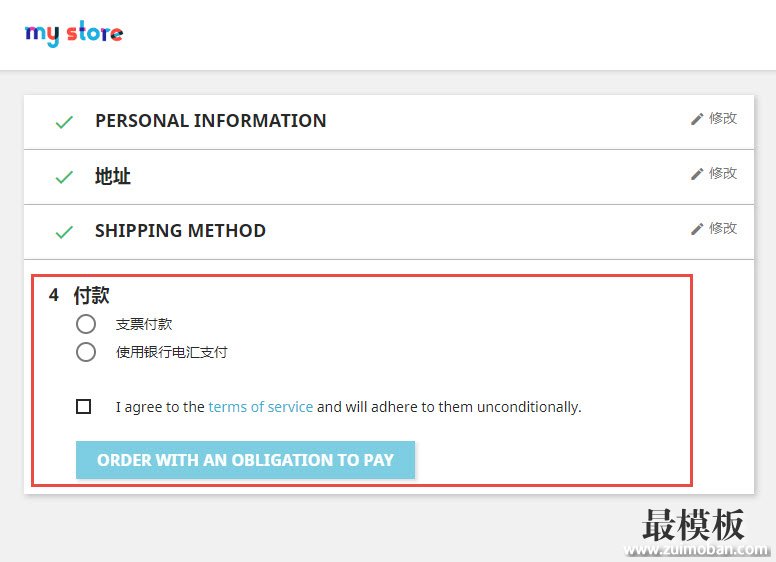Screen dimensions: 776x562
Task: Click the pencil icon beside Personal Information
Action: point(697,119)
